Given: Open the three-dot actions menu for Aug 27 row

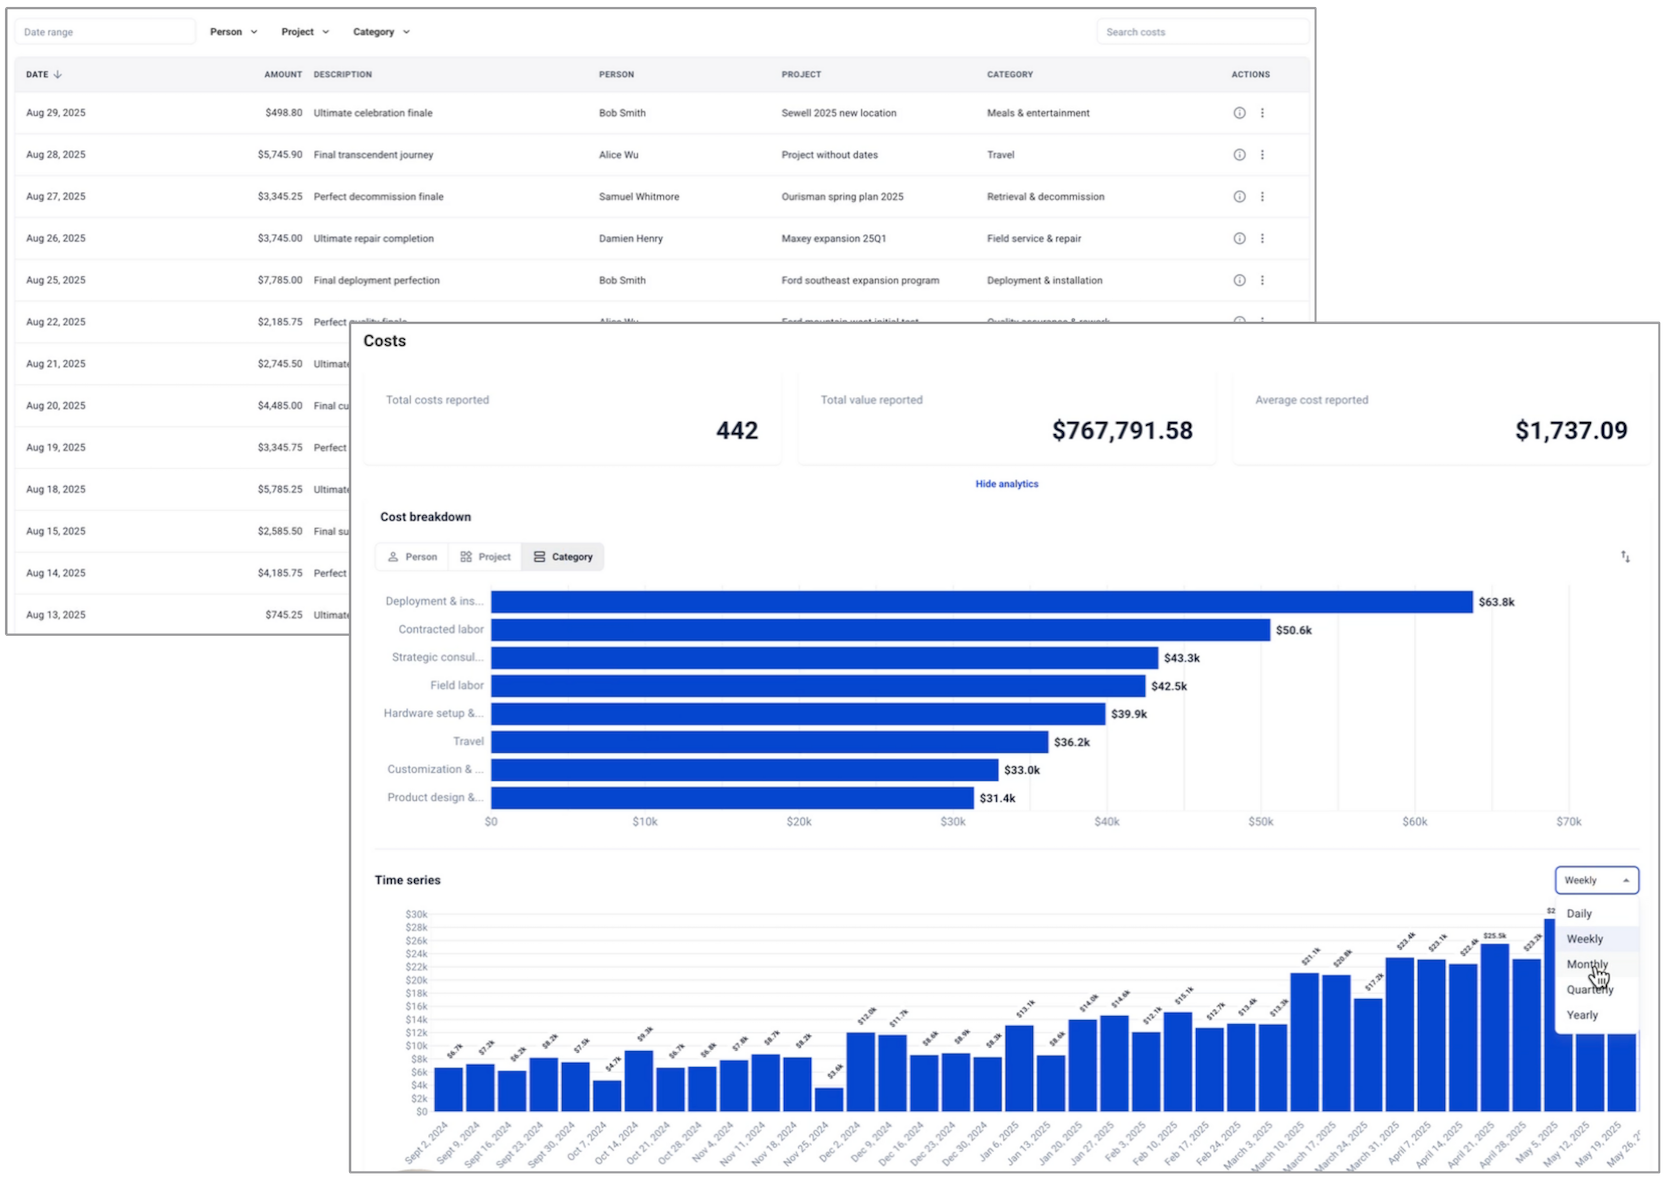Looking at the screenshot, I should click(x=1263, y=196).
